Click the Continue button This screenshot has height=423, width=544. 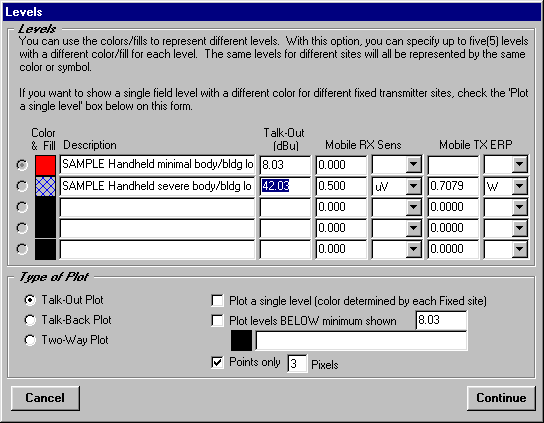[x=501, y=398]
